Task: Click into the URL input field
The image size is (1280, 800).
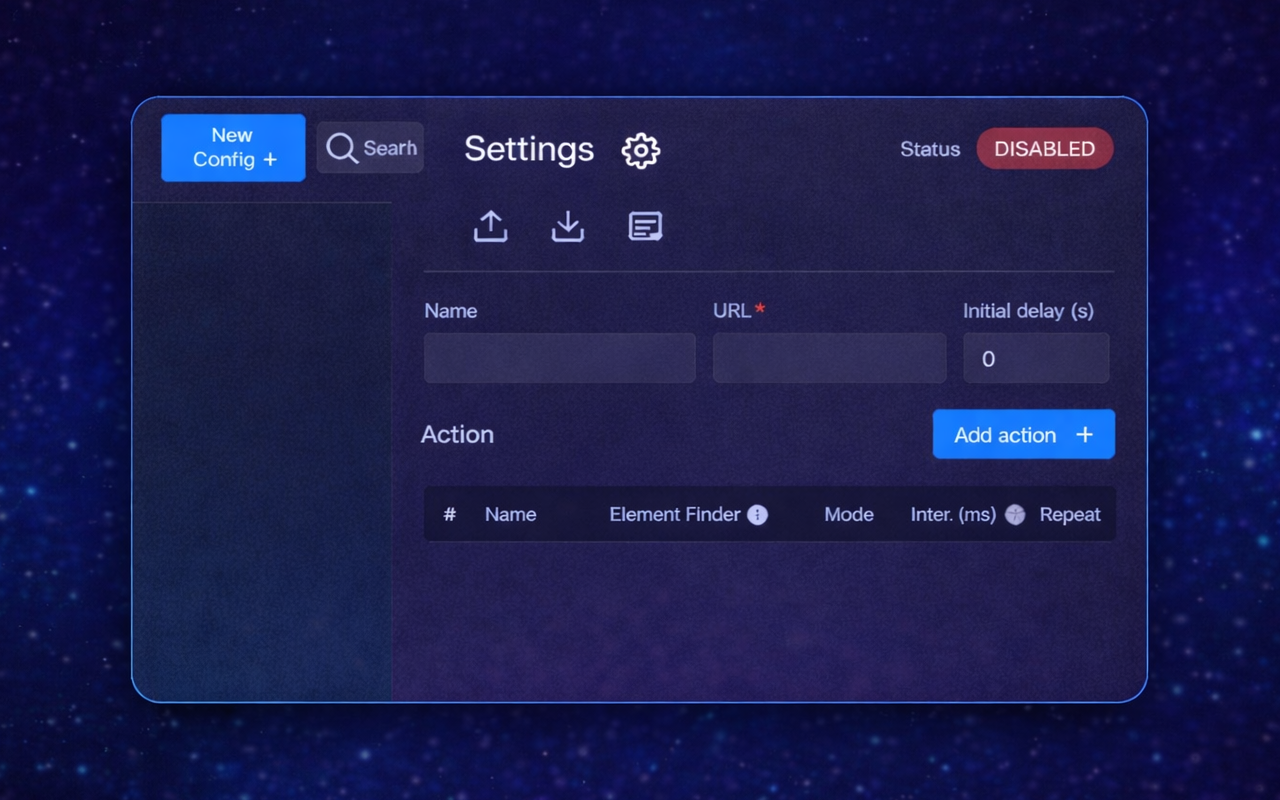Action: 830,358
